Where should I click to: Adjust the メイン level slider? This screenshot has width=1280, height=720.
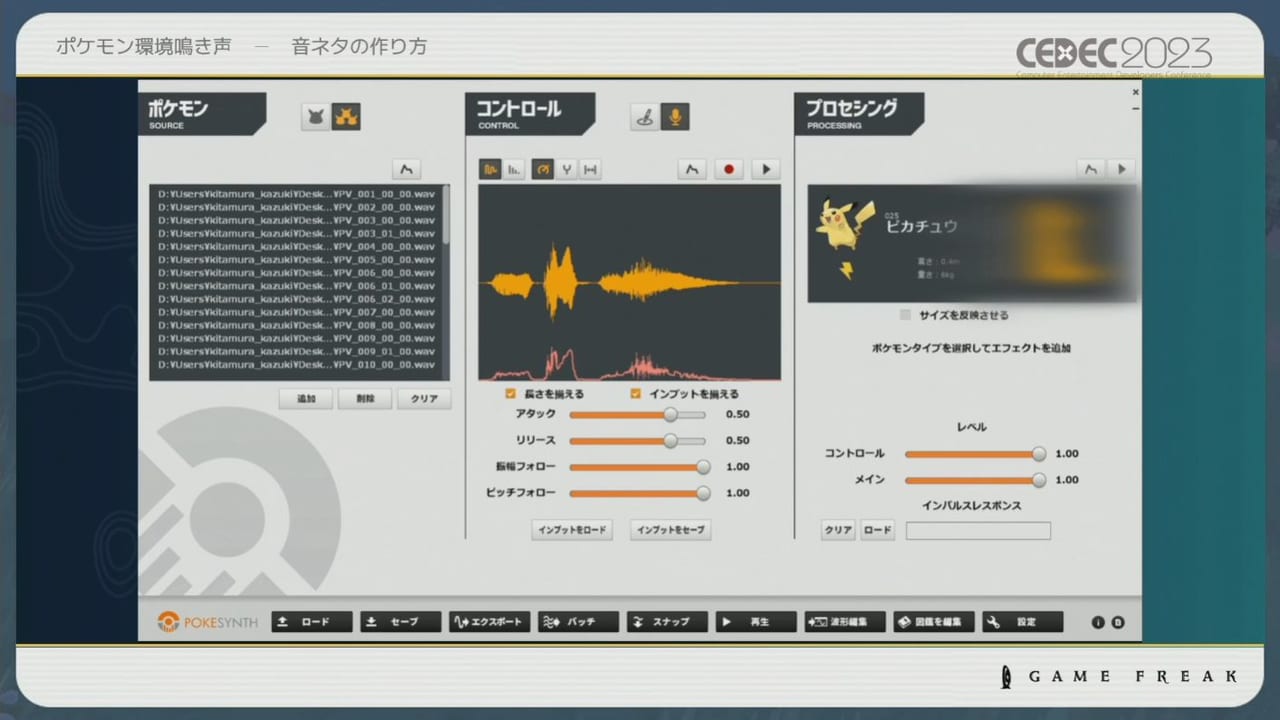coord(975,480)
